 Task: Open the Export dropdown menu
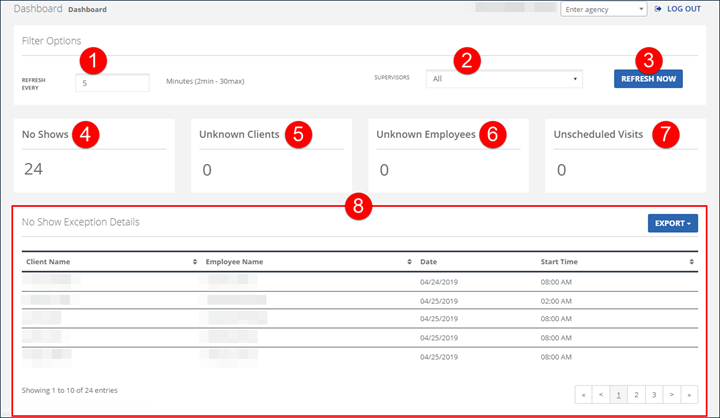[672, 223]
